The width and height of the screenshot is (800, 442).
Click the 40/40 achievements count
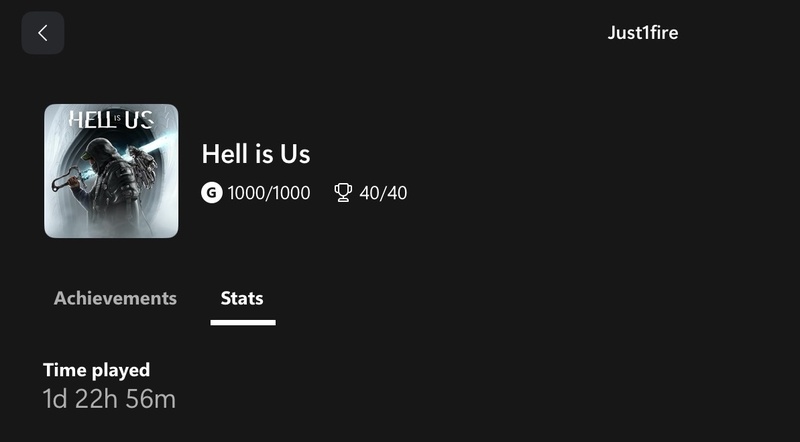point(383,192)
